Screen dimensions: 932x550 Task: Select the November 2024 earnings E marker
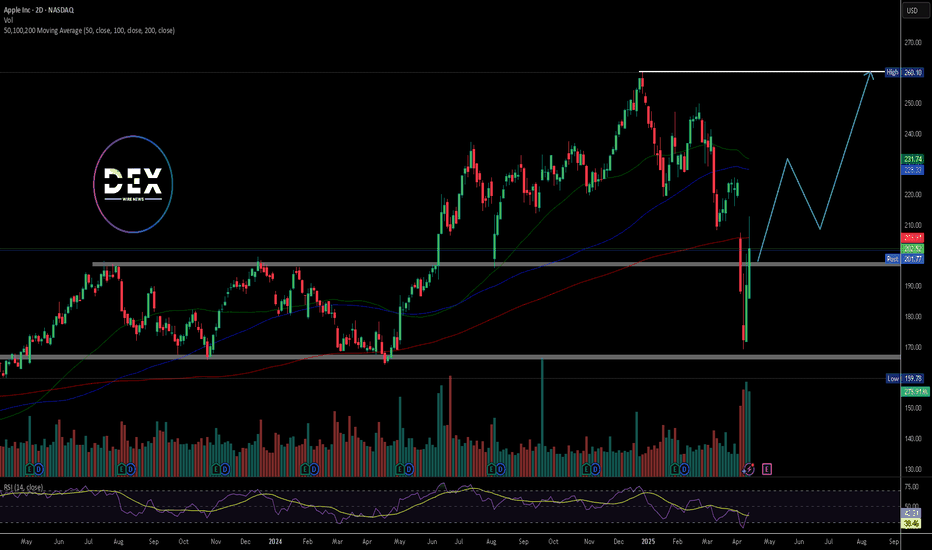click(x=587, y=469)
